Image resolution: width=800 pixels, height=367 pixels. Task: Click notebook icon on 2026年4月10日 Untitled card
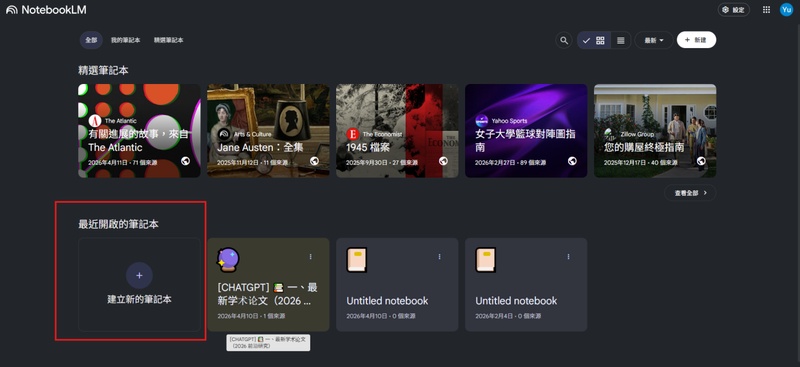[x=357, y=260]
